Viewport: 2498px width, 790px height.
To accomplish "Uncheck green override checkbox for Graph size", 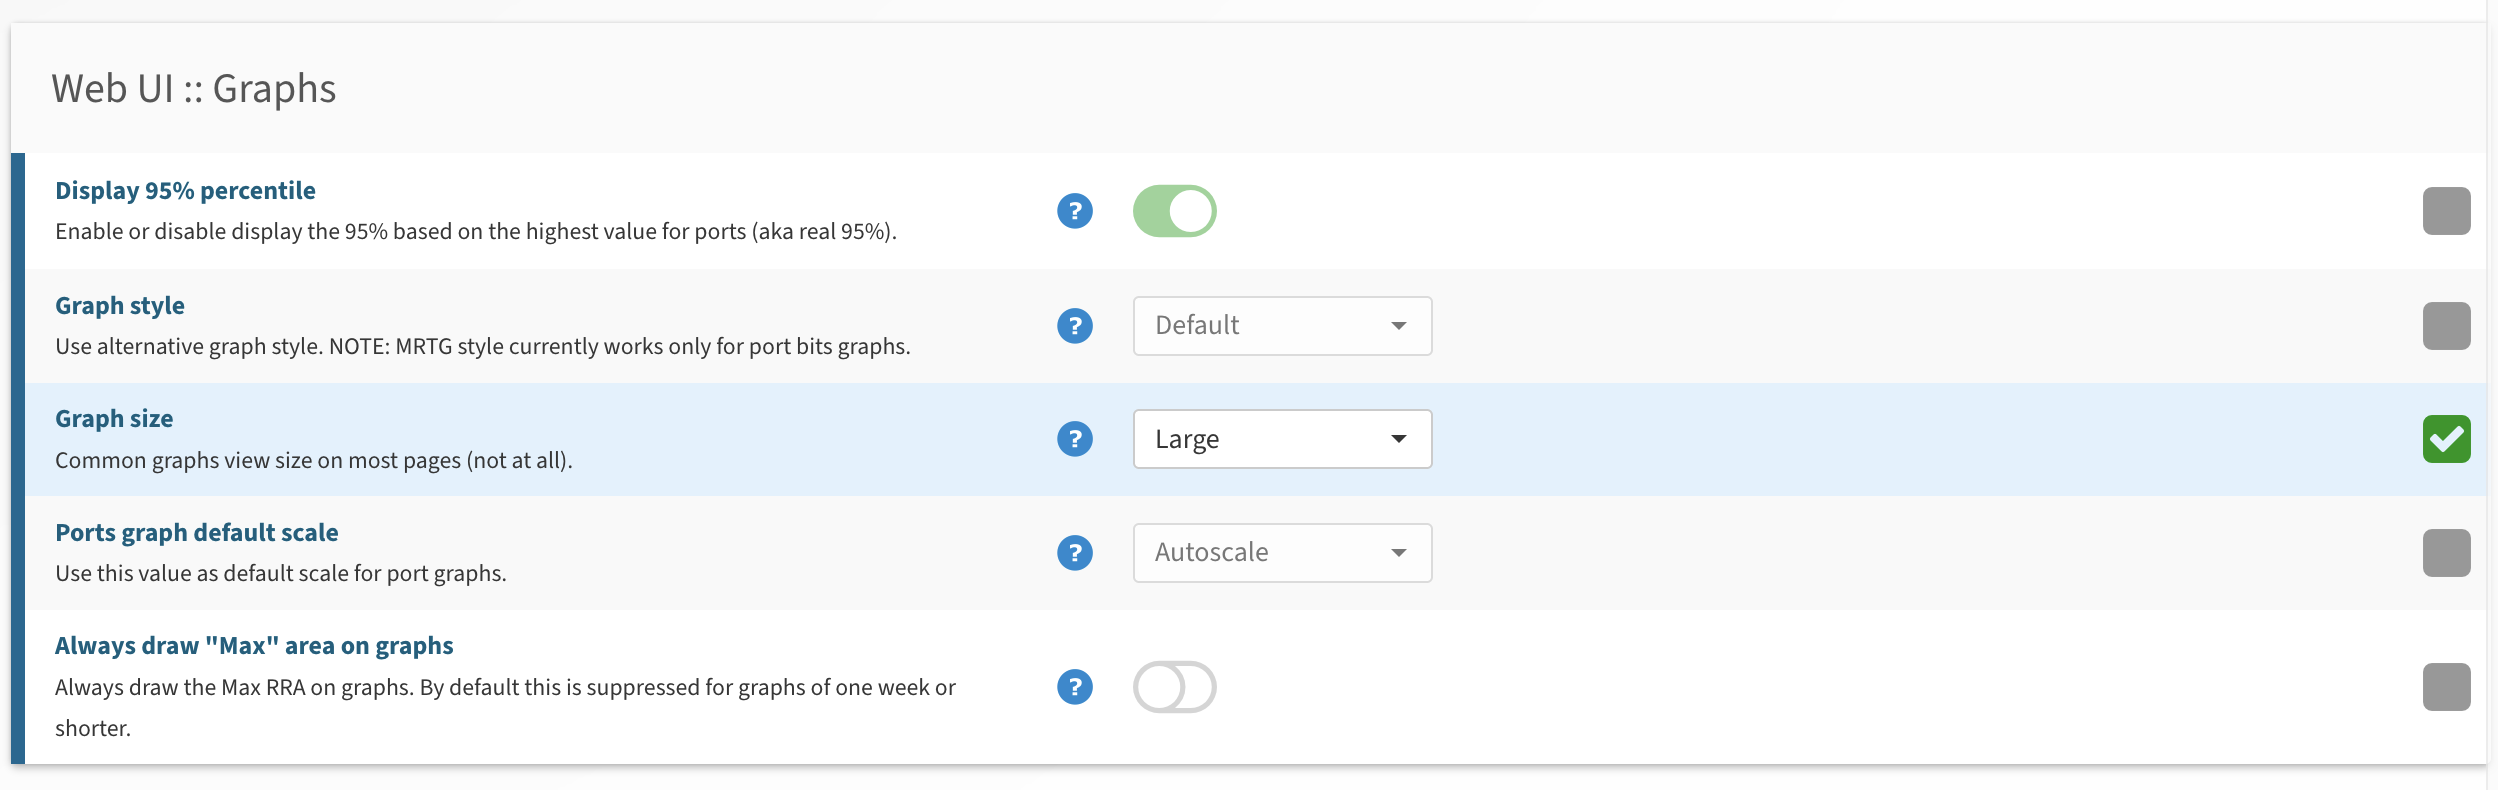I will pos(2447,439).
